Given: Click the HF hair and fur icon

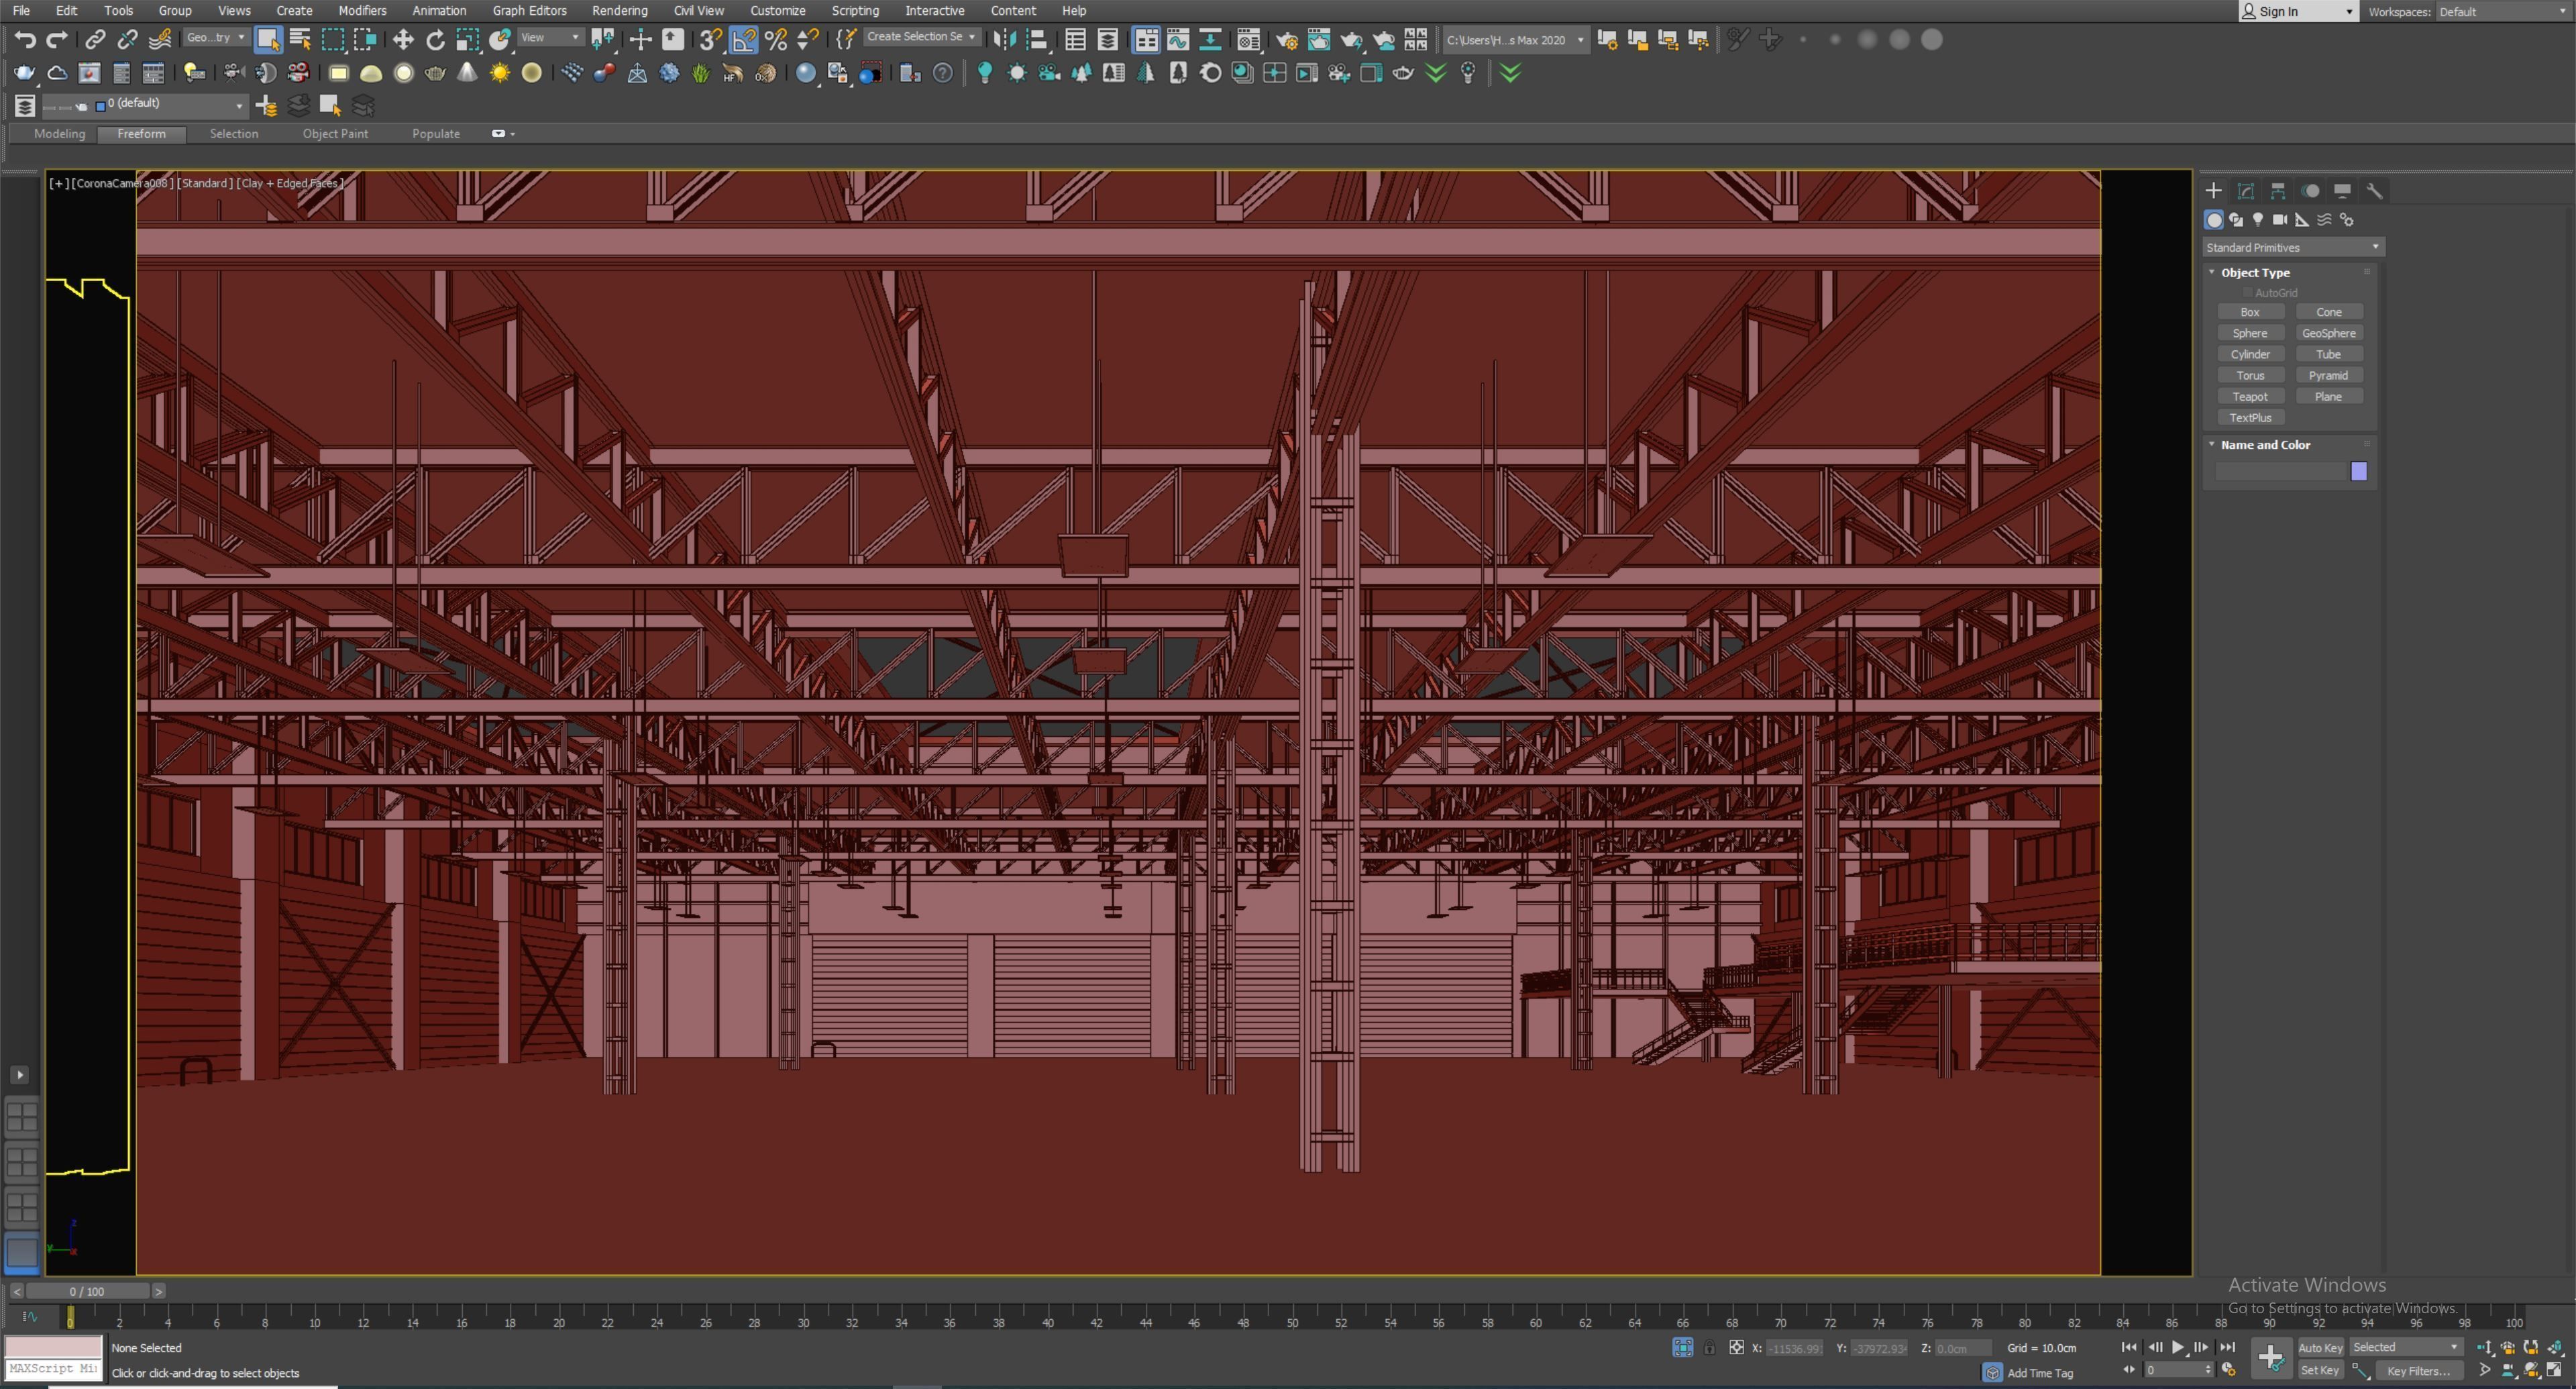Looking at the screenshot, I should [733, 73].
